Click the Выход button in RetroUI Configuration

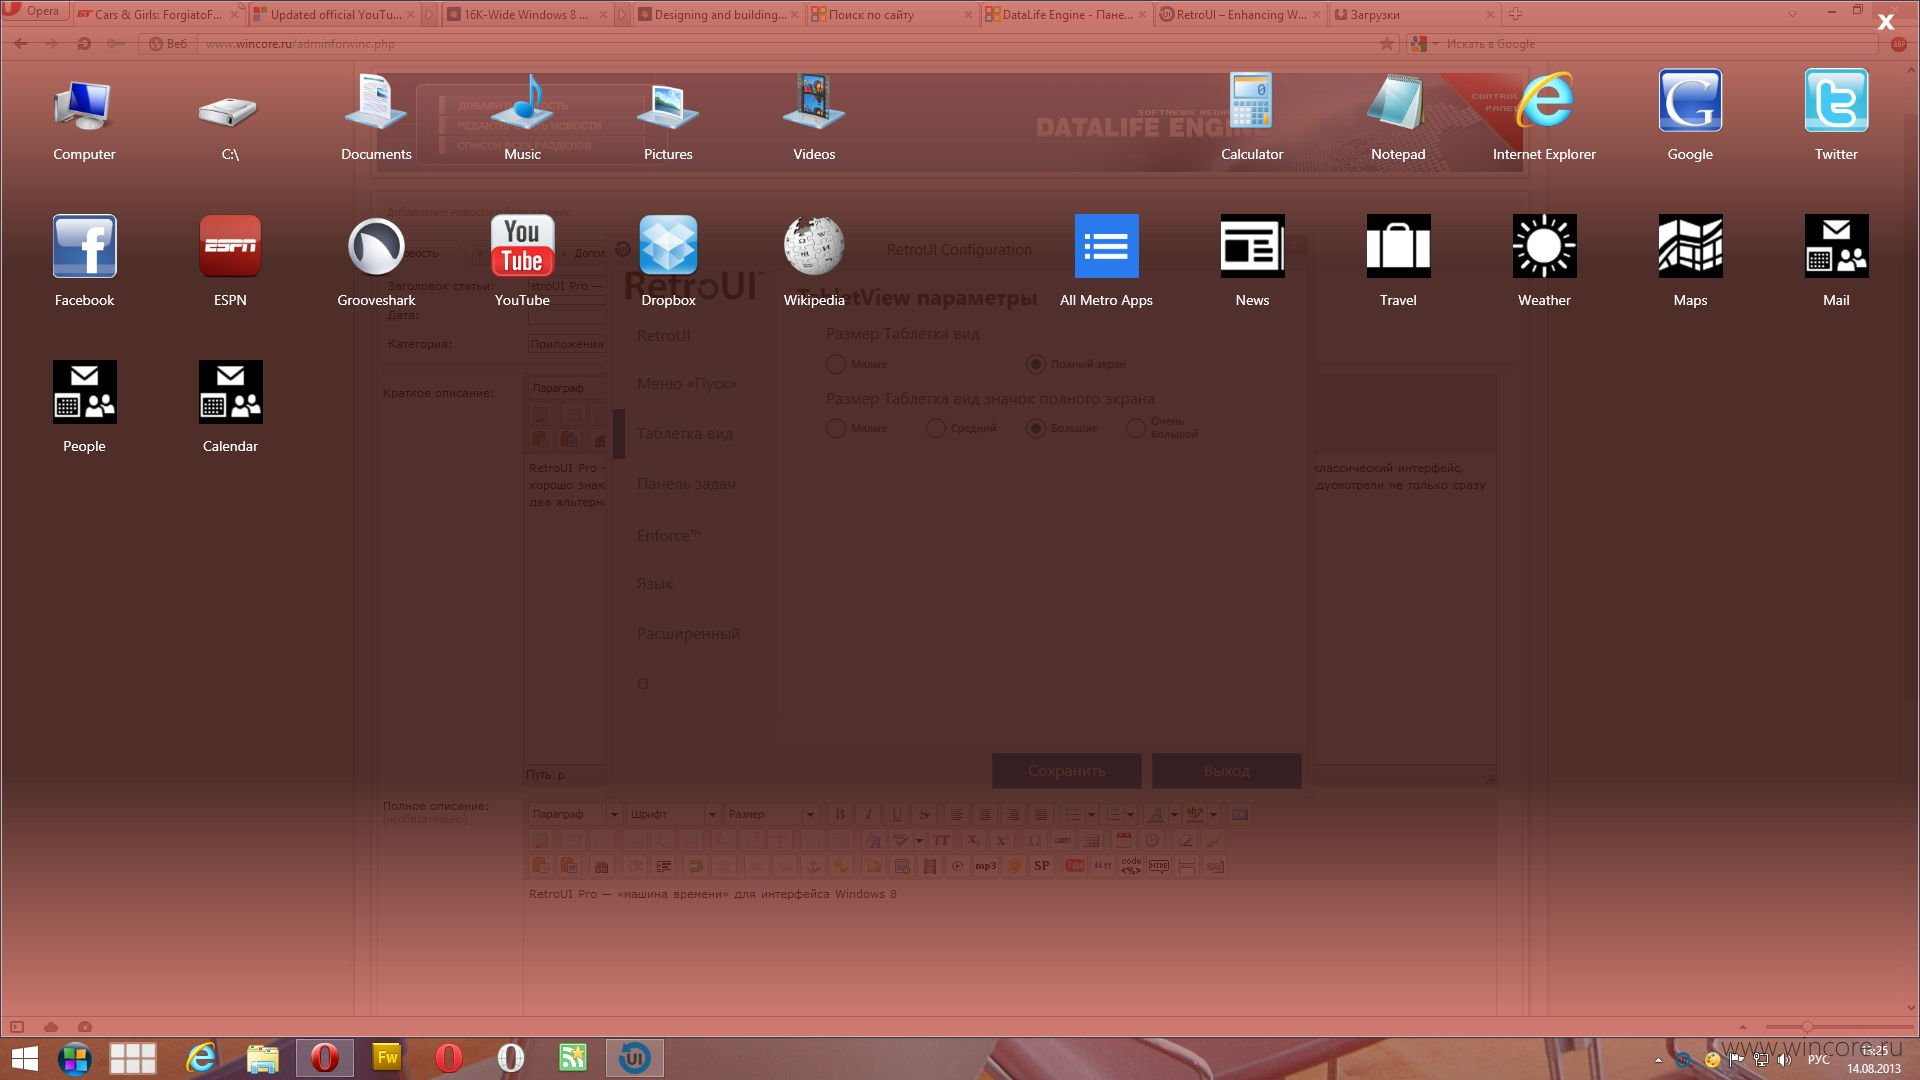pyautogui.click(x=1227, y=770)
